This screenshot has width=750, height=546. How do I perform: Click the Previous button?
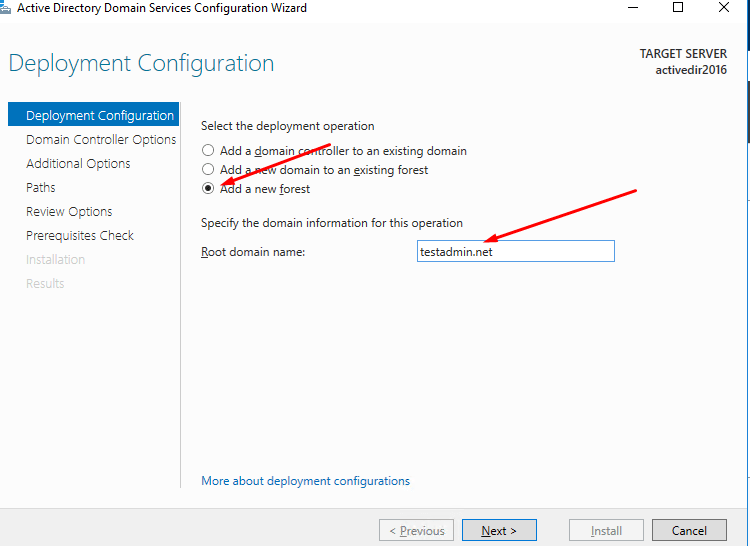pyautogui.click(x=416, y=531)
